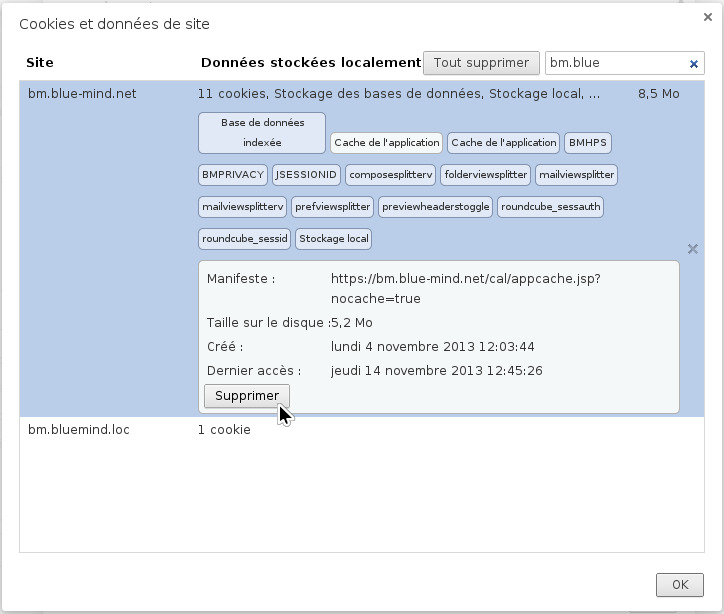Show the folderviewsplitter cookie details
Image resolution: width=724 pixels, height=614 pixels.
click(485, 175)
